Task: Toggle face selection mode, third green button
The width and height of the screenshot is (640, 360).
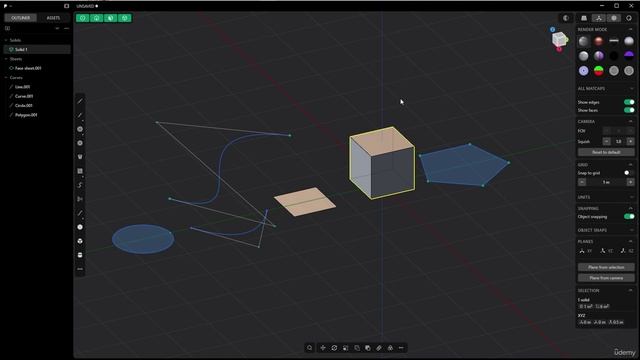Action: (111, 18)
